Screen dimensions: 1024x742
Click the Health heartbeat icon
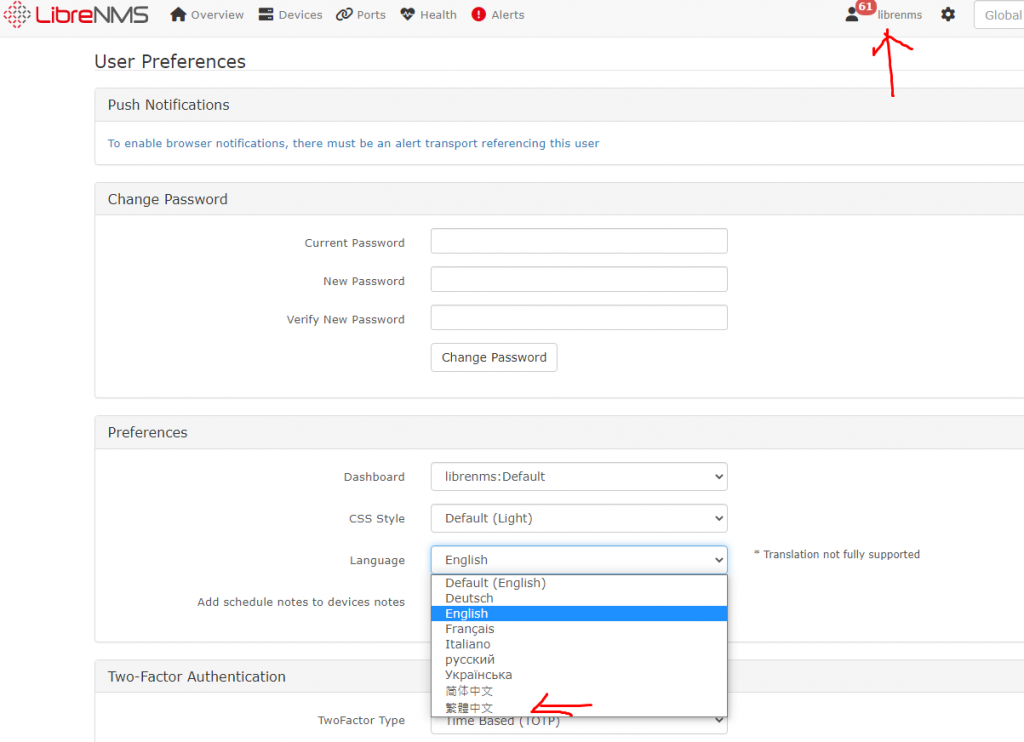408,14
